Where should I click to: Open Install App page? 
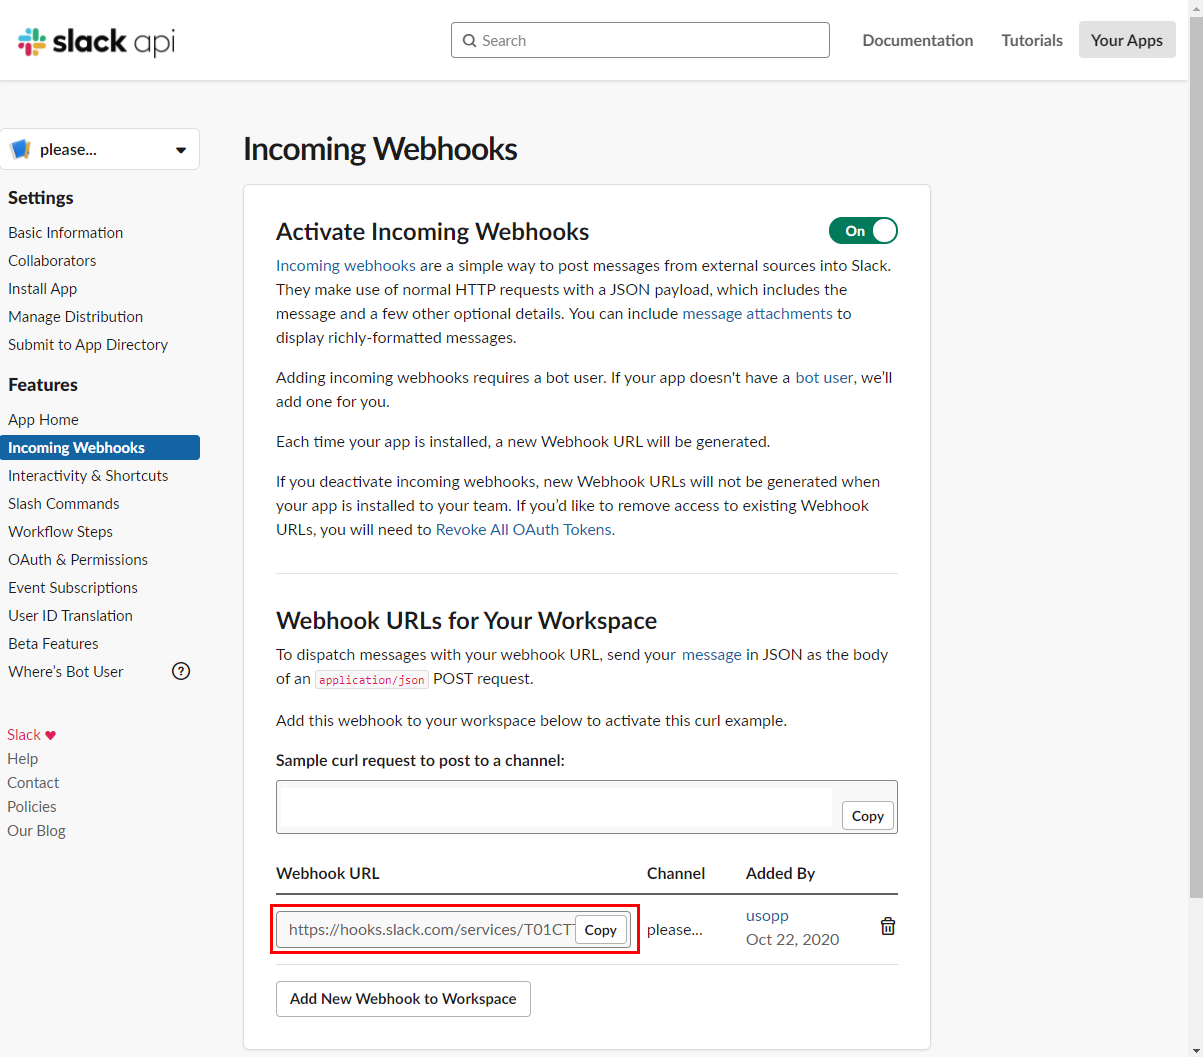tap(43, 288)
